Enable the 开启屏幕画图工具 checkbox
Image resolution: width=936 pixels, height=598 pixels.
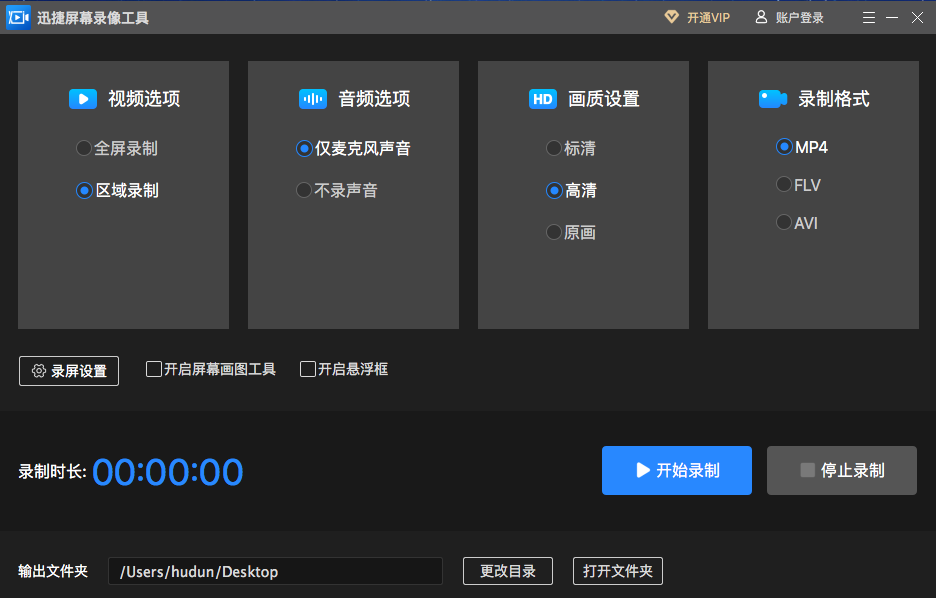155,369
